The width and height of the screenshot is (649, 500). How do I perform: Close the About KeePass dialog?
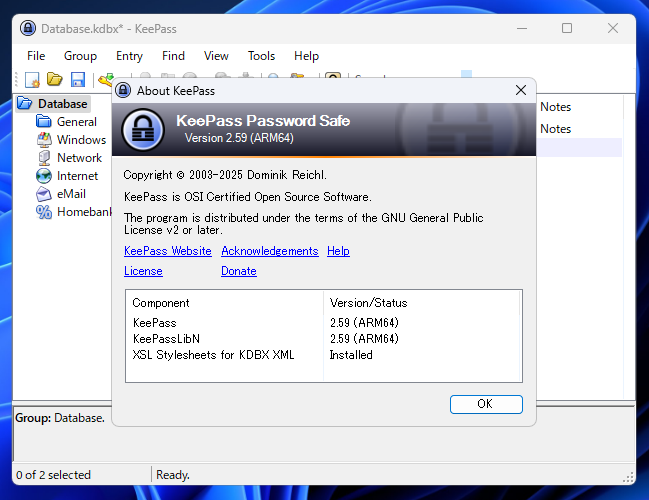pos(521,90)
